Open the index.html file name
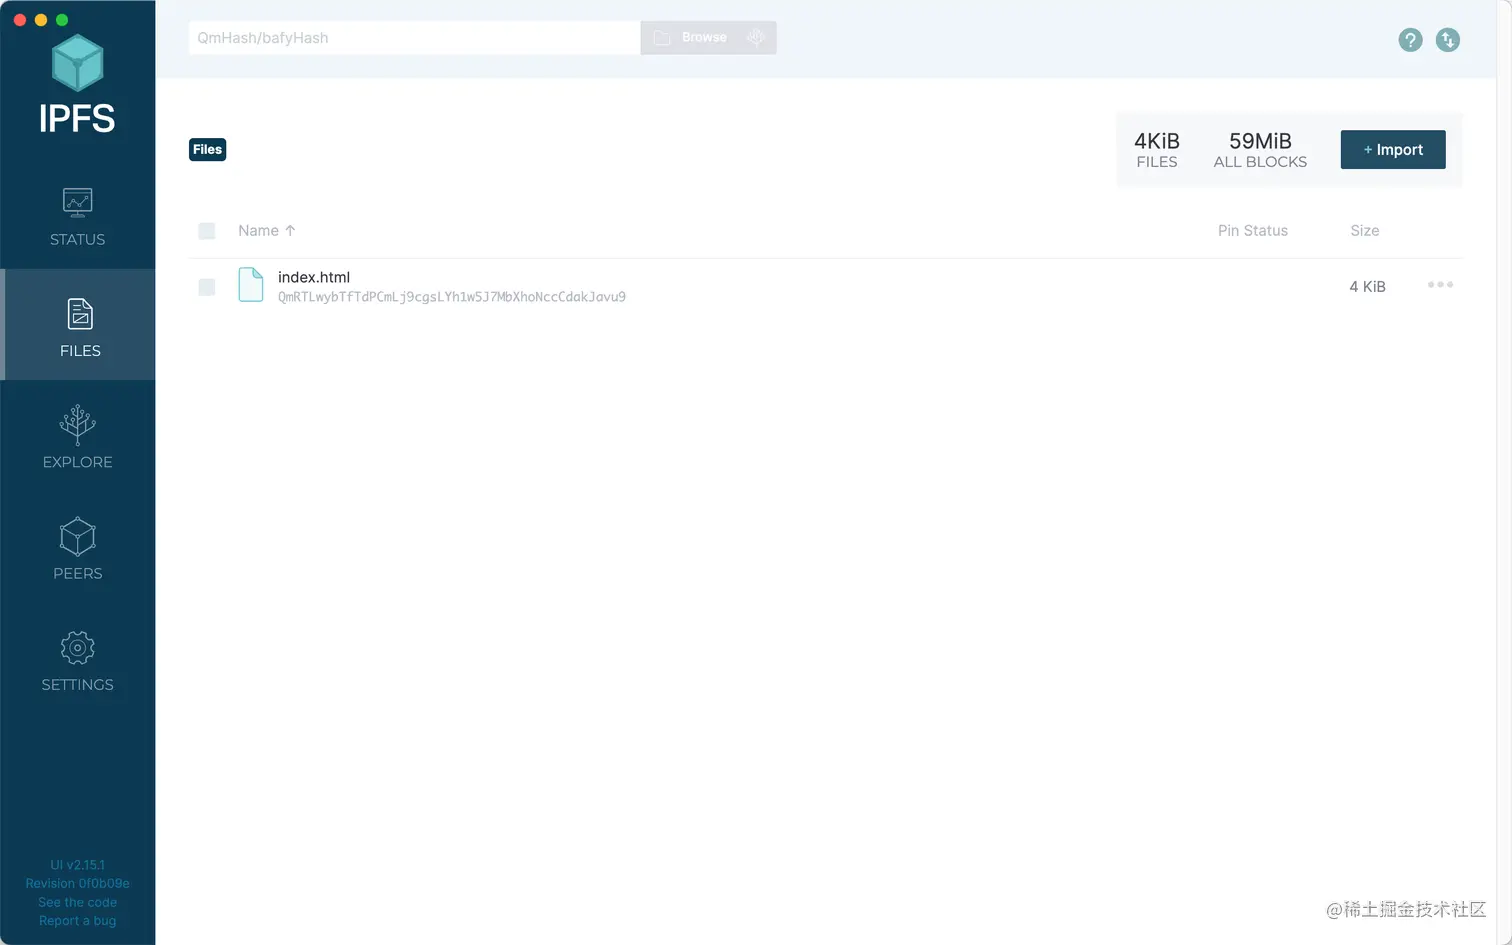The width and height of the screenshot is (1512, 945). 314,277
